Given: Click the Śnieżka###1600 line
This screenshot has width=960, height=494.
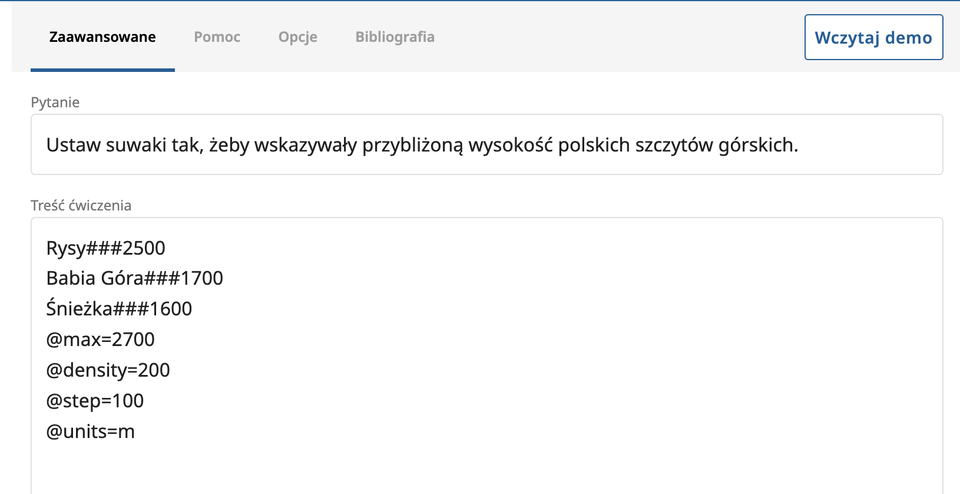Looking at the screenshot, I should (119, 309).
